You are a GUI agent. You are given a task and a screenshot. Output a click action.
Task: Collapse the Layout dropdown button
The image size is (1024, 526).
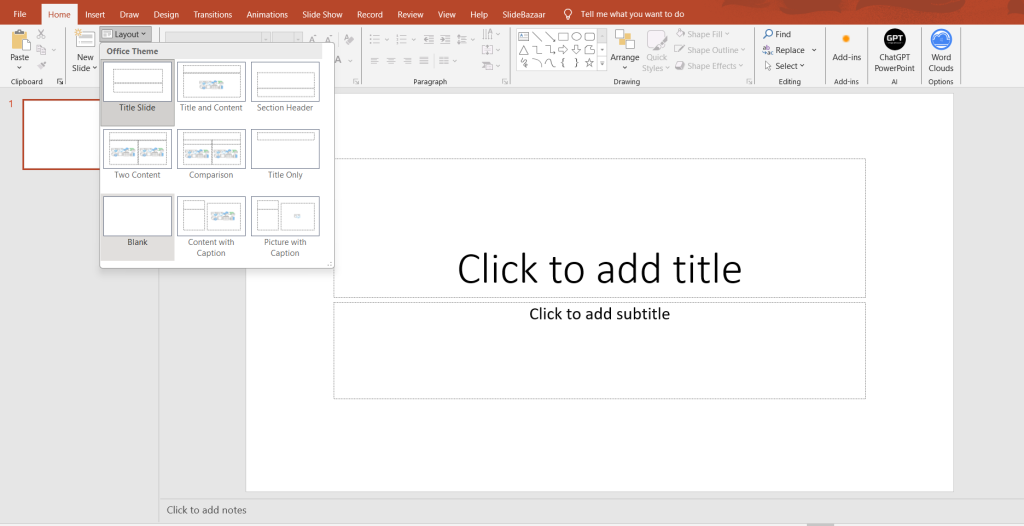[125, 34]
